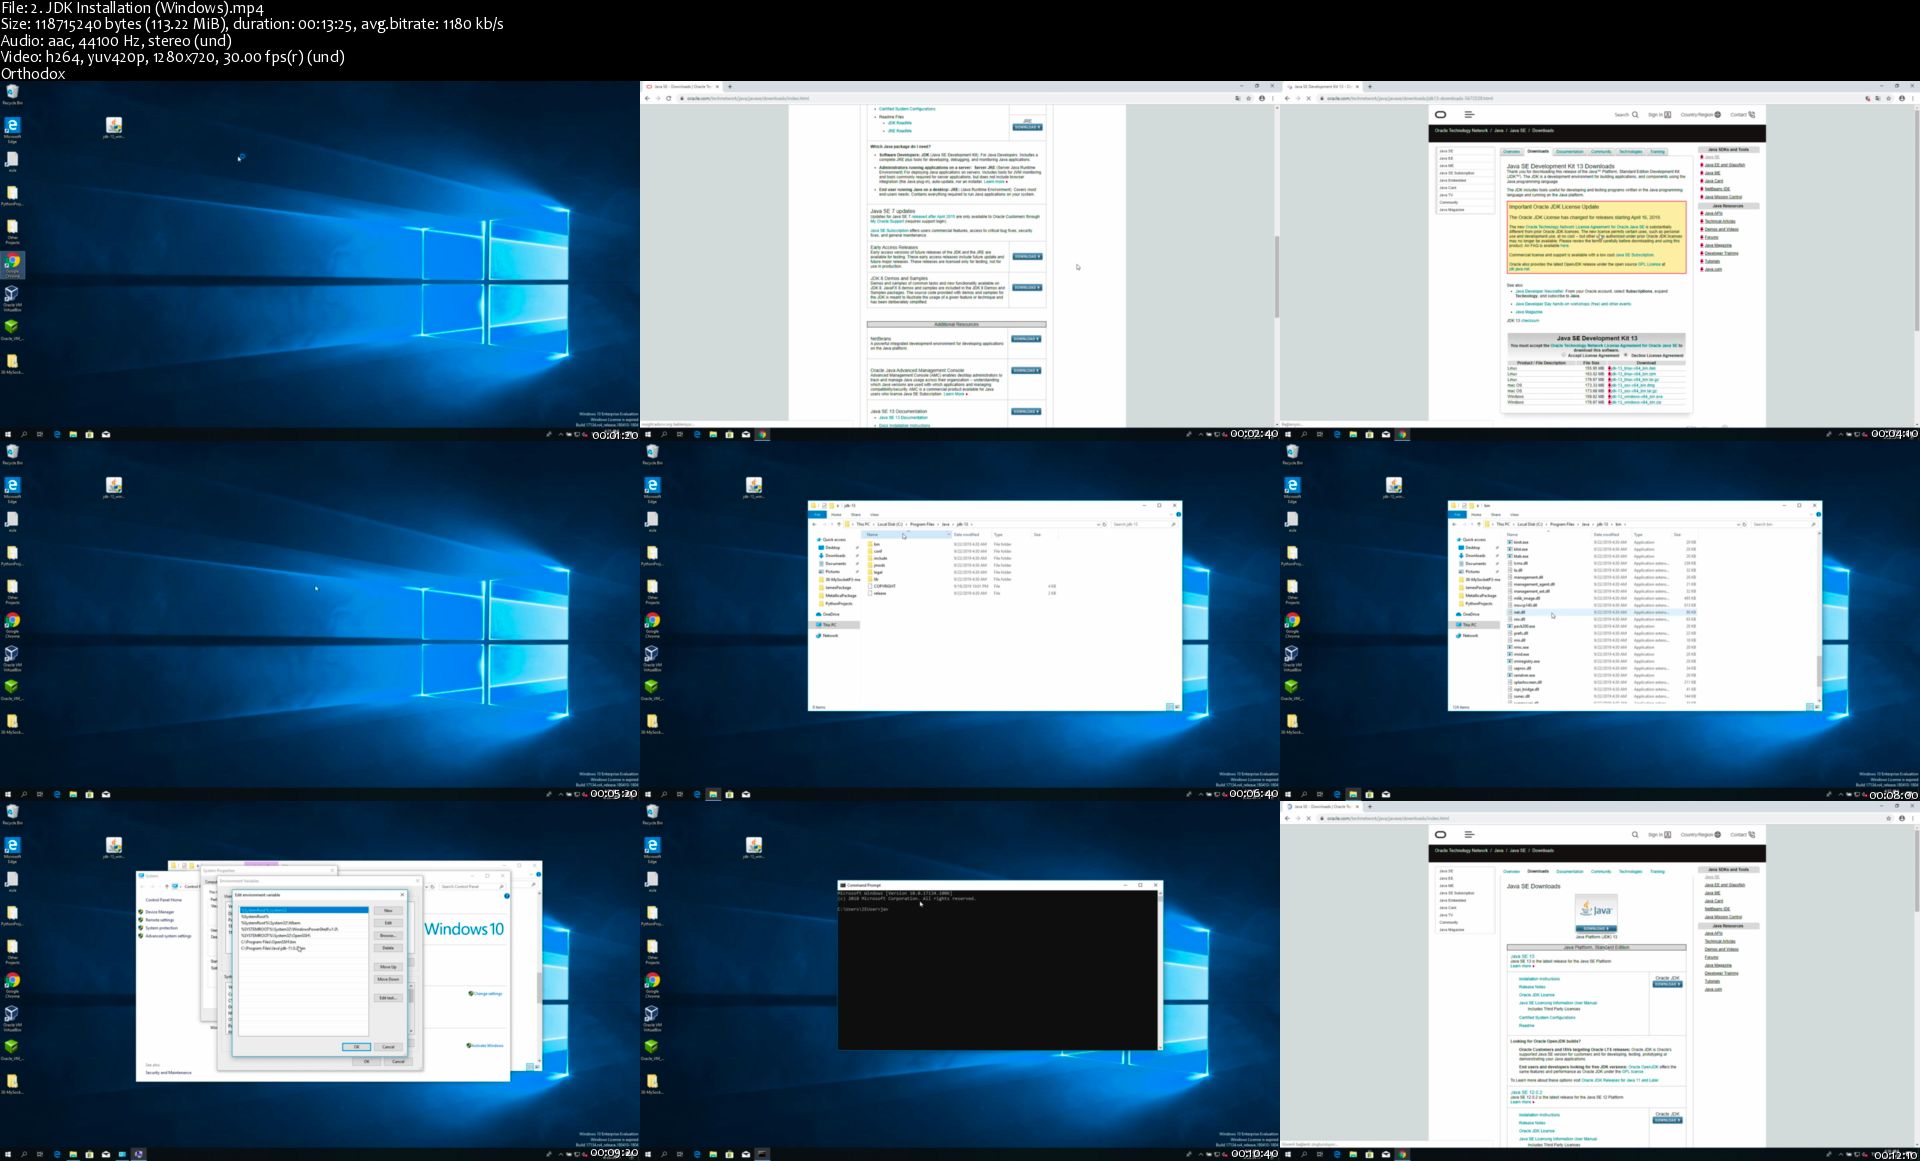This screenshot has width=1920, height=1161.
Task: Open Downloads tab on Oracle page, 00:04:10 frame
Action: pyautogui.click(x=1538, y=152)
